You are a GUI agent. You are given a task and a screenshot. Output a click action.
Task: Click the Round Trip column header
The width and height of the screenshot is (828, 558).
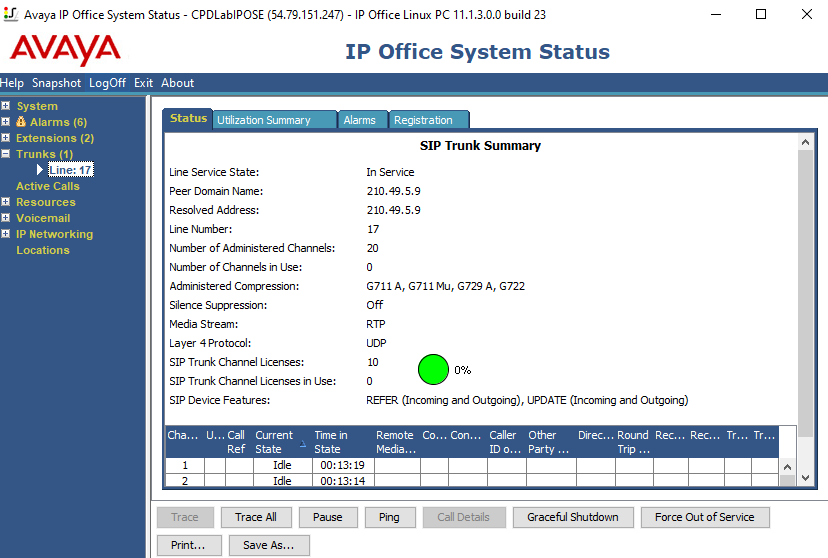click(634, 442)
